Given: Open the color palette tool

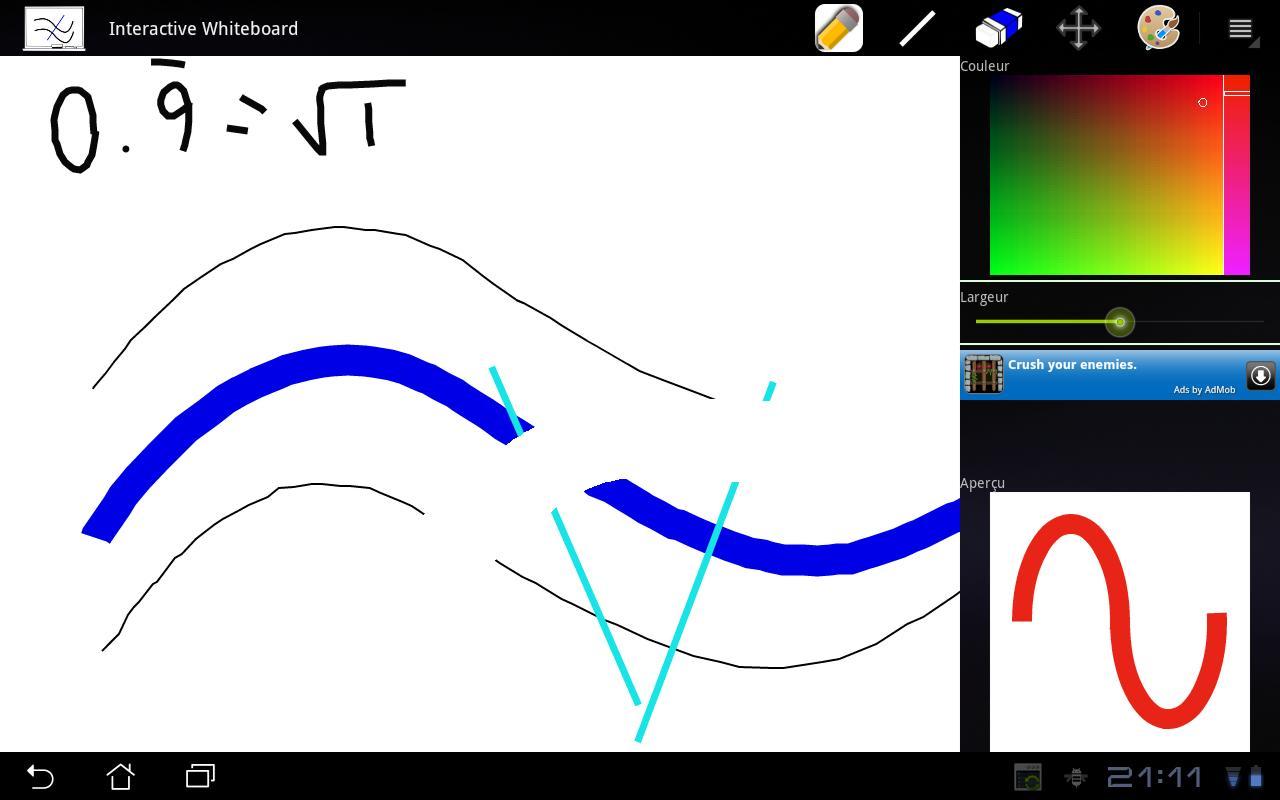Looking at the screenshot, I should click(x=1157, y=28).
